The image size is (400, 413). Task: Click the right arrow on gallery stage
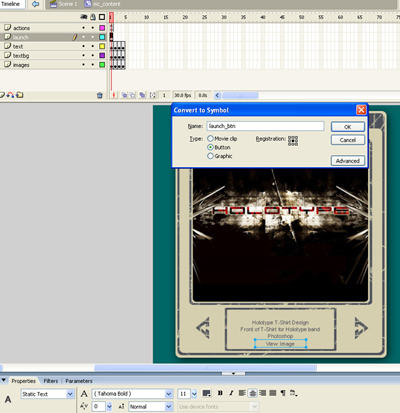[361, 328]
